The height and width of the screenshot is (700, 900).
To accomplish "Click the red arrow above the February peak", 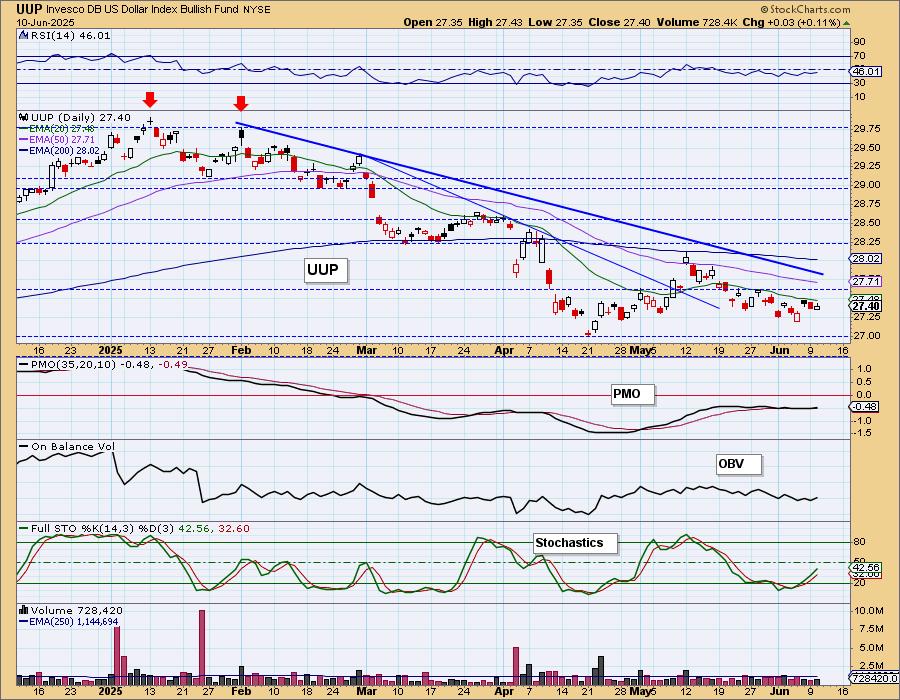I will pos(241,104).
